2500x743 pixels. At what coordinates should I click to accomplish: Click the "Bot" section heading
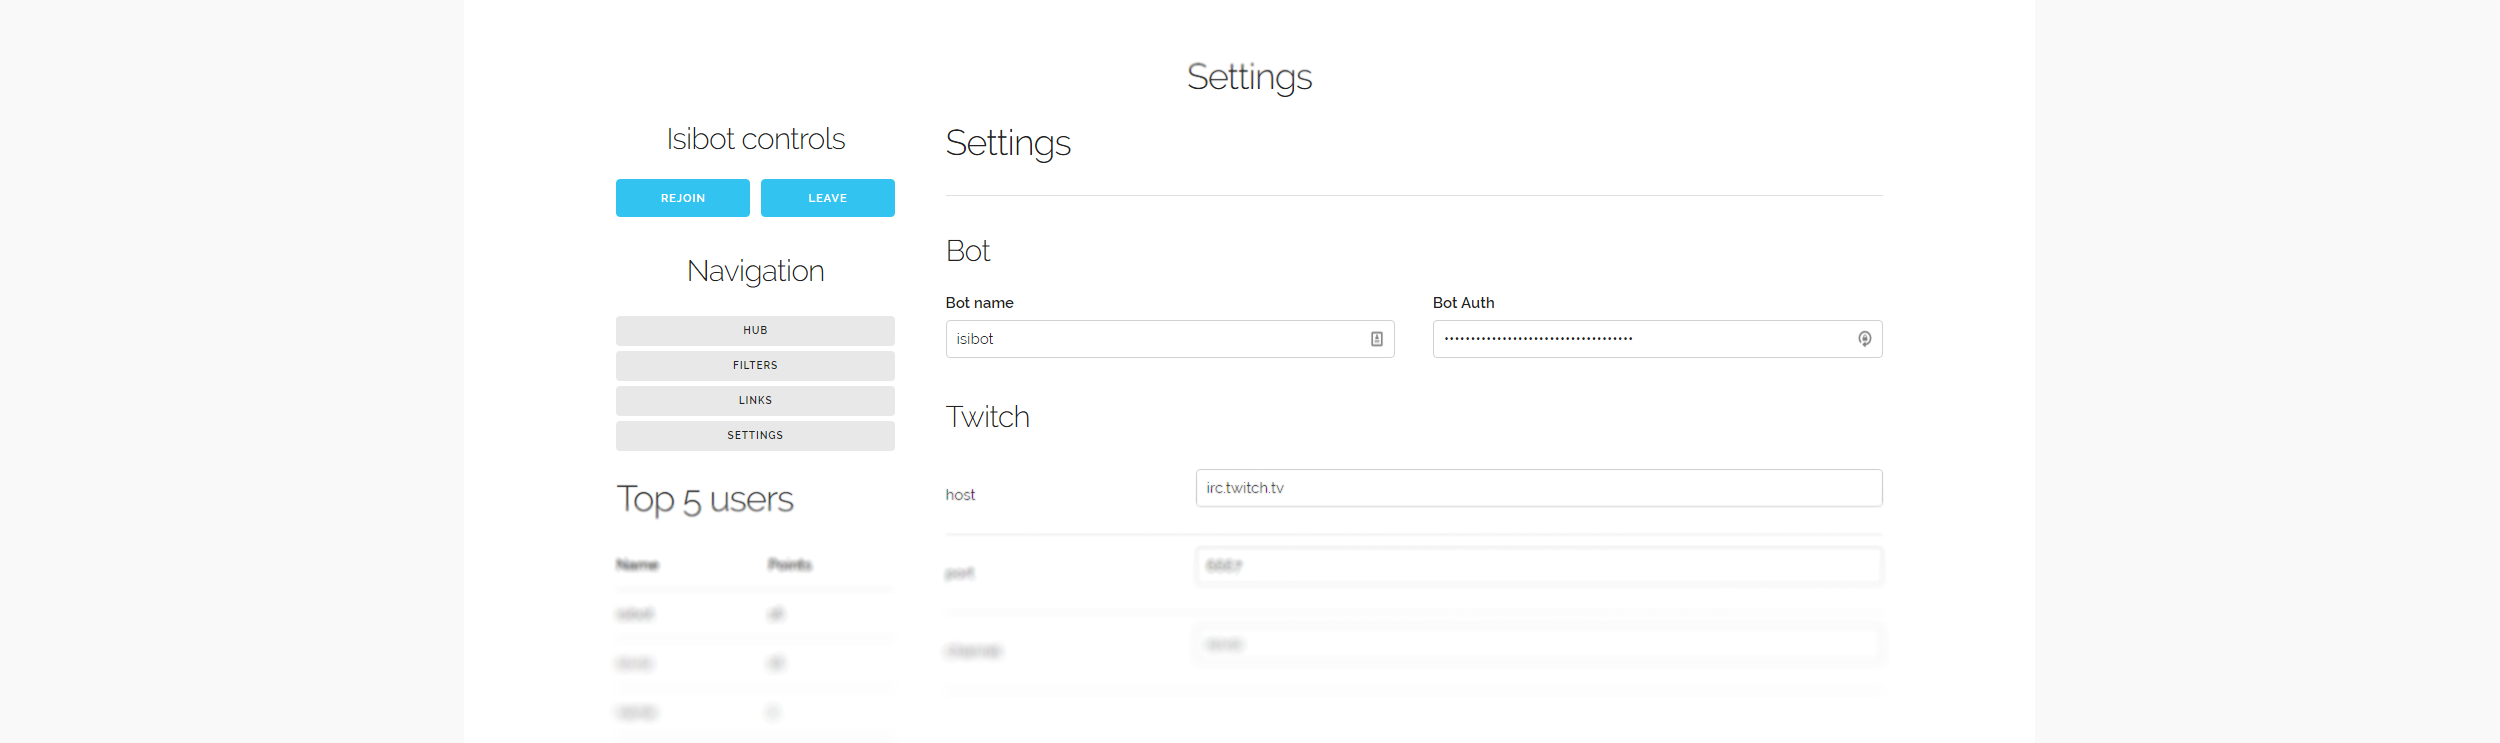(967, 251)
